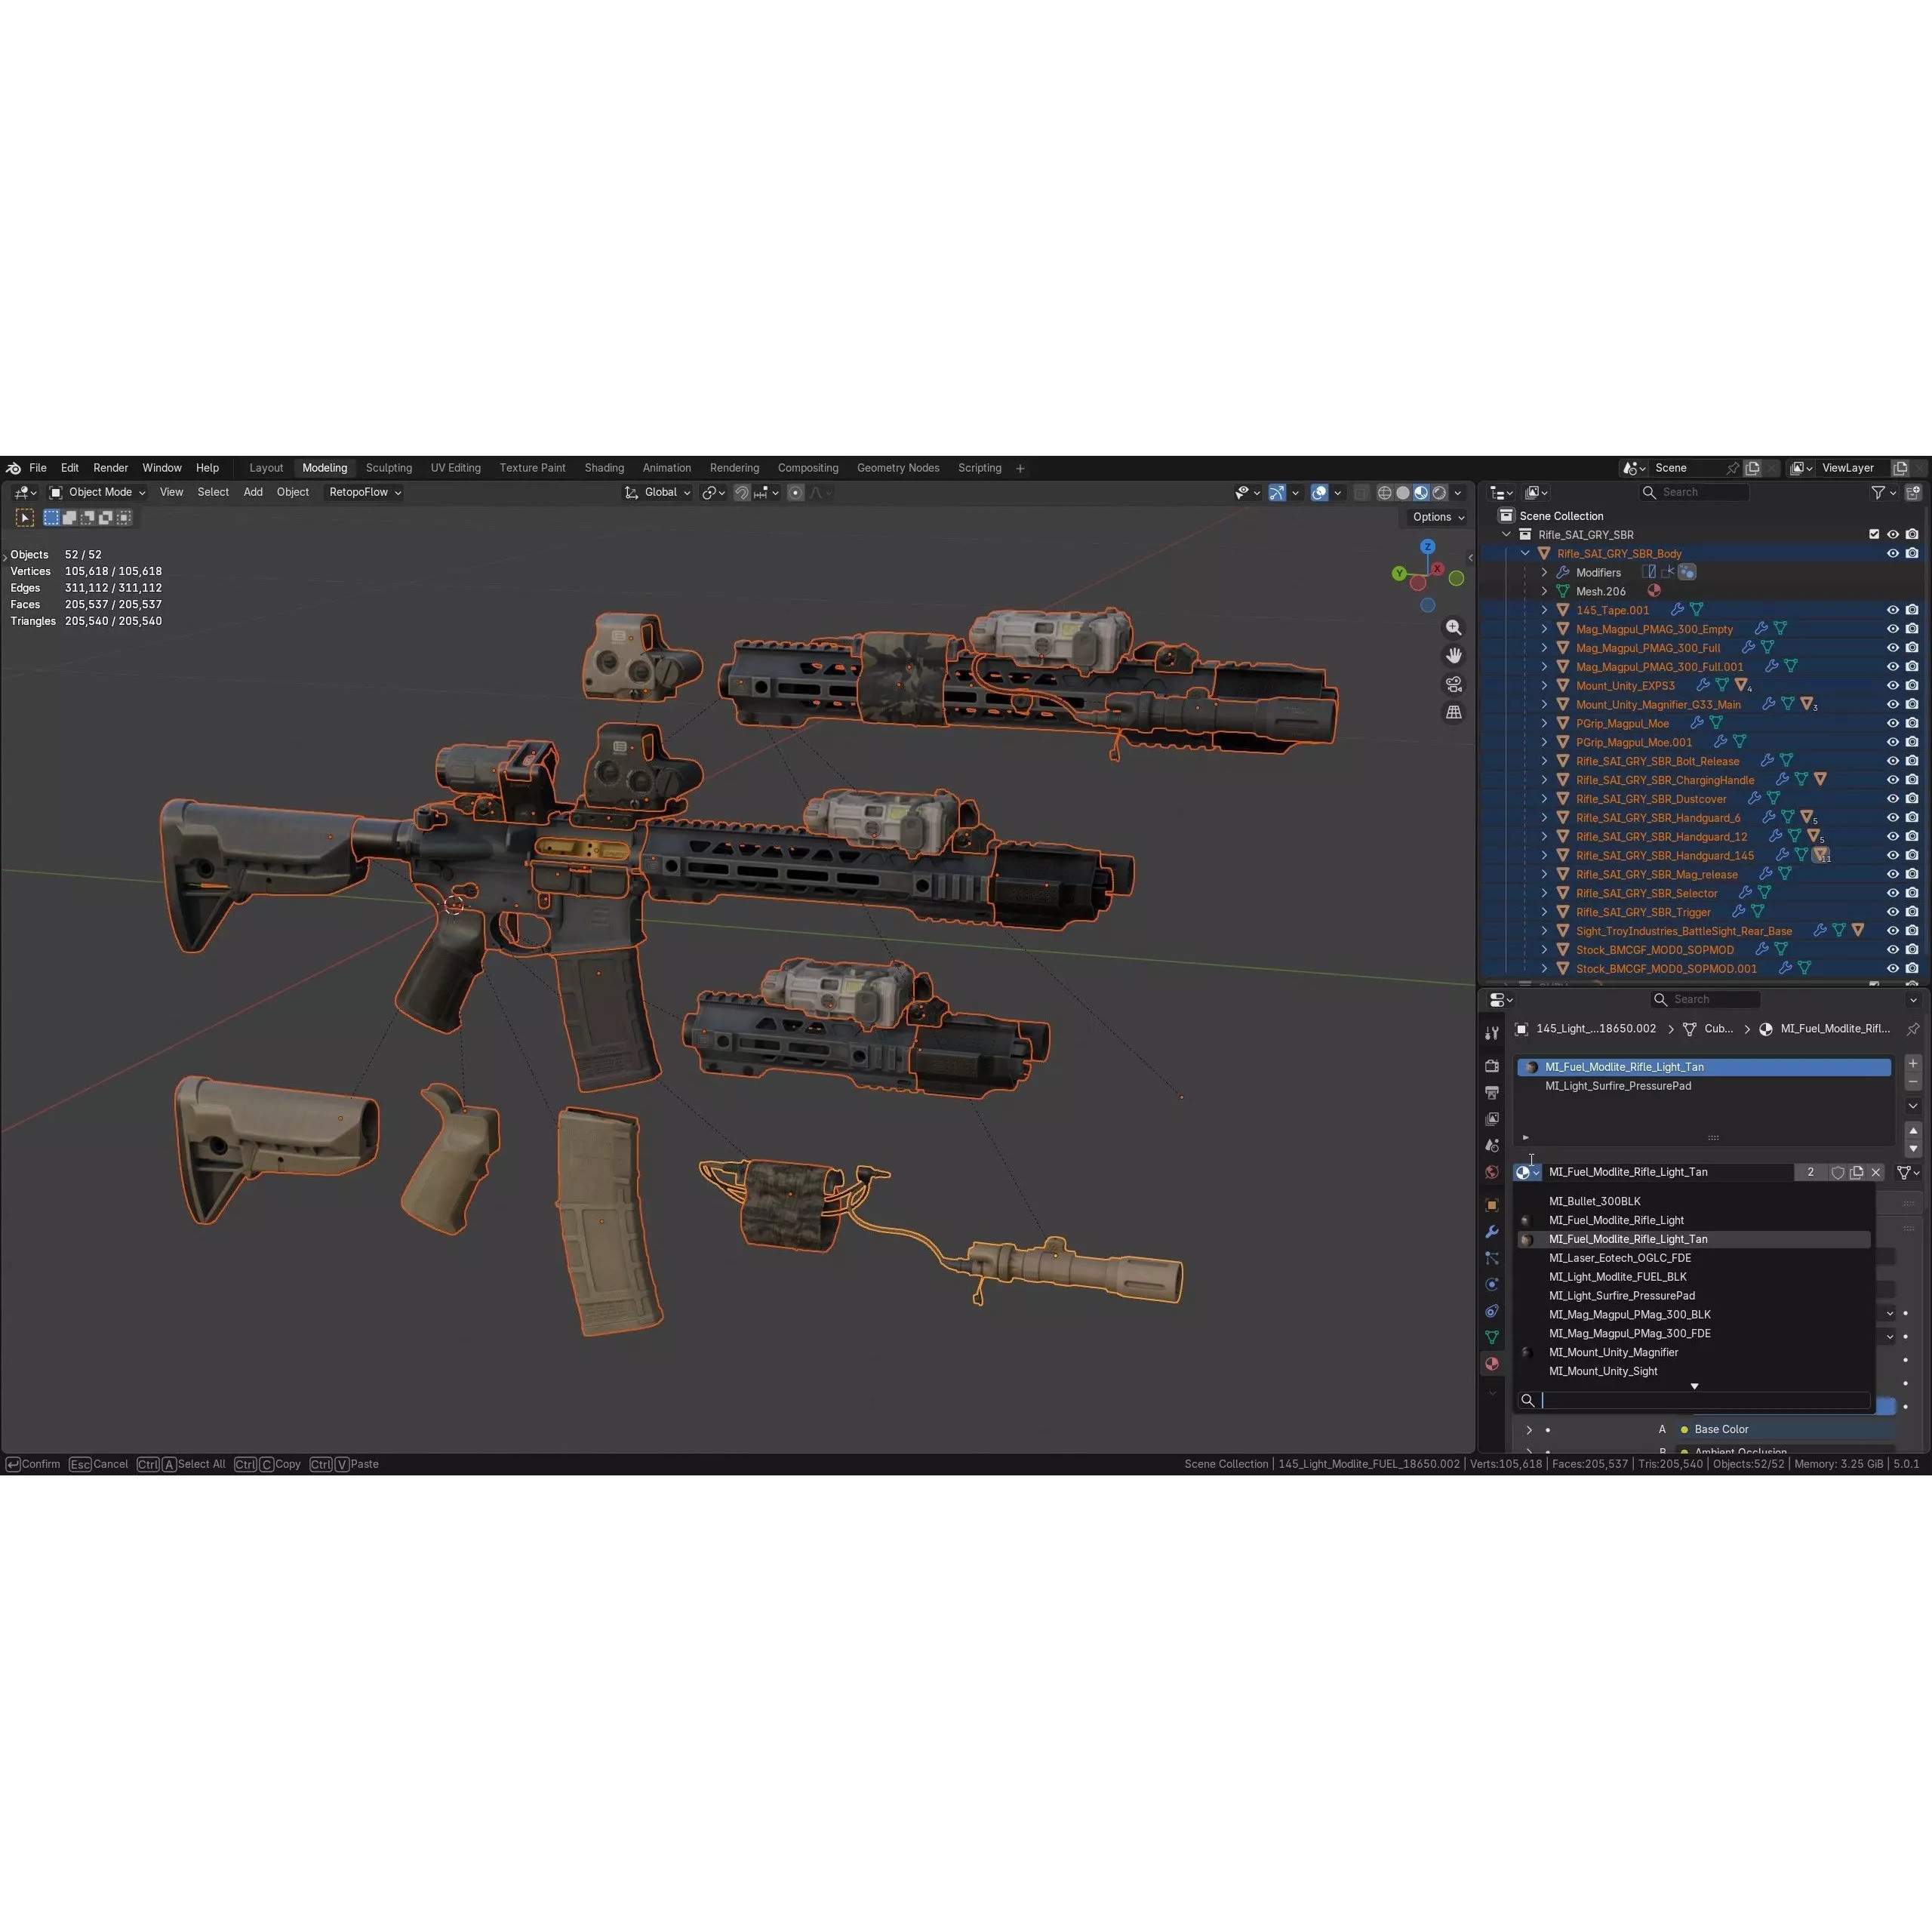1932x1932 pixels.
Task: Choose MI_Laser_Eotech_OGLC_FDE material
Action: [x=1620, y=1258]
